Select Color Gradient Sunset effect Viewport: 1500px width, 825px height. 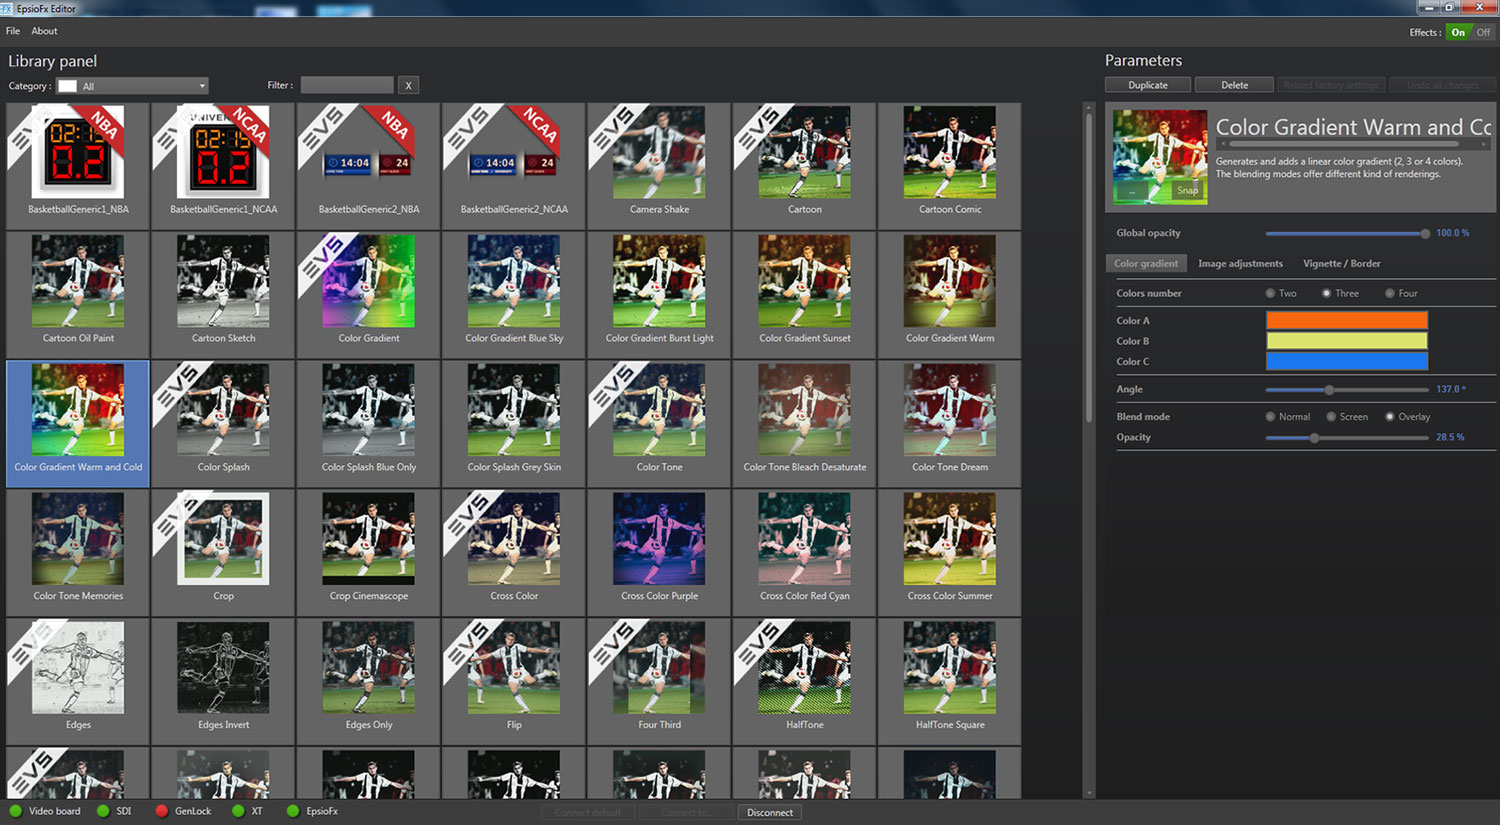805,295
